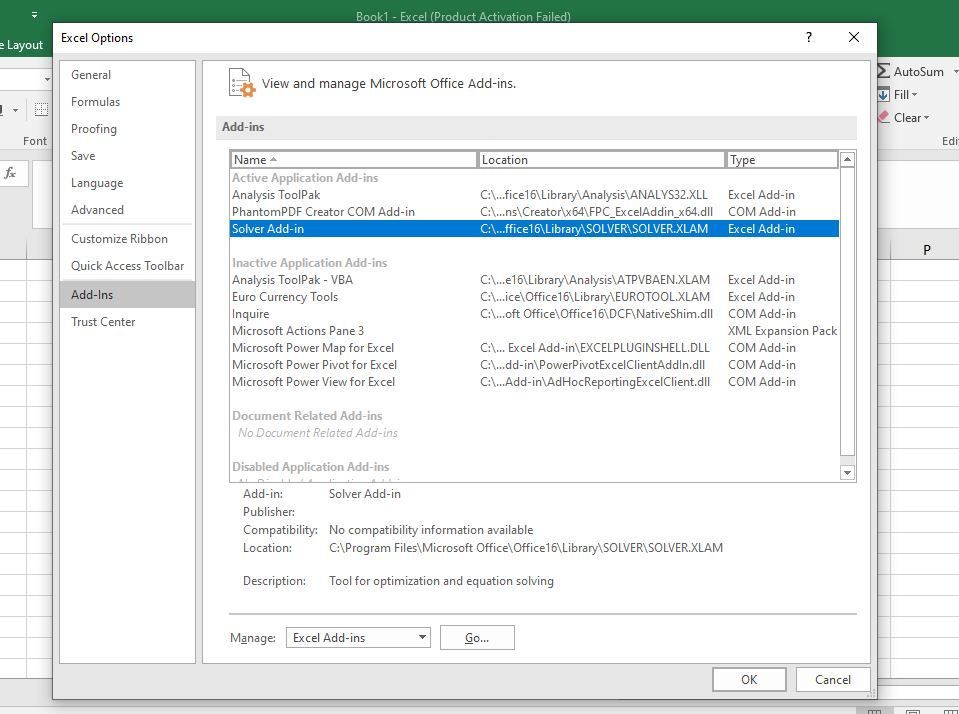Click the add-ins list scroll up arrow
The width and height of the screenshot is (959, 714).
click(x=847, y=160)
